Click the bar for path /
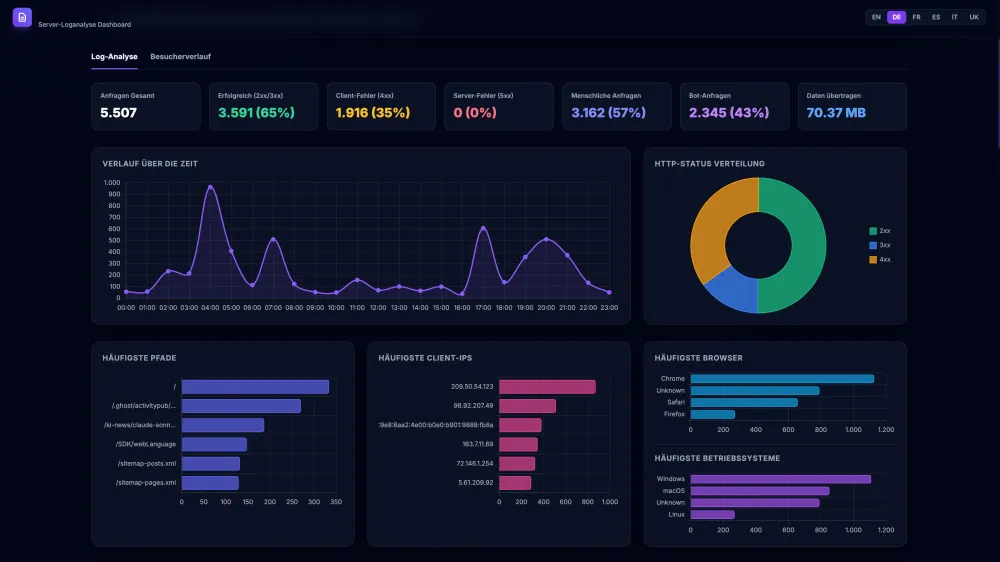 (x=255, y=387)
